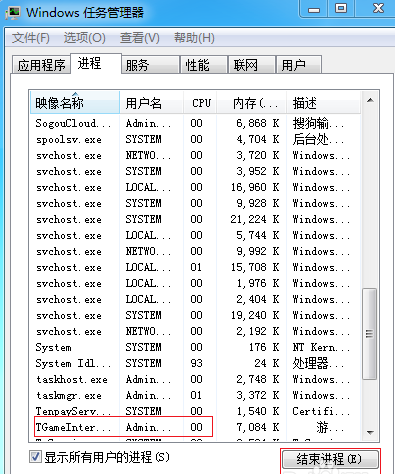Select the TGameInter process row

195,427
